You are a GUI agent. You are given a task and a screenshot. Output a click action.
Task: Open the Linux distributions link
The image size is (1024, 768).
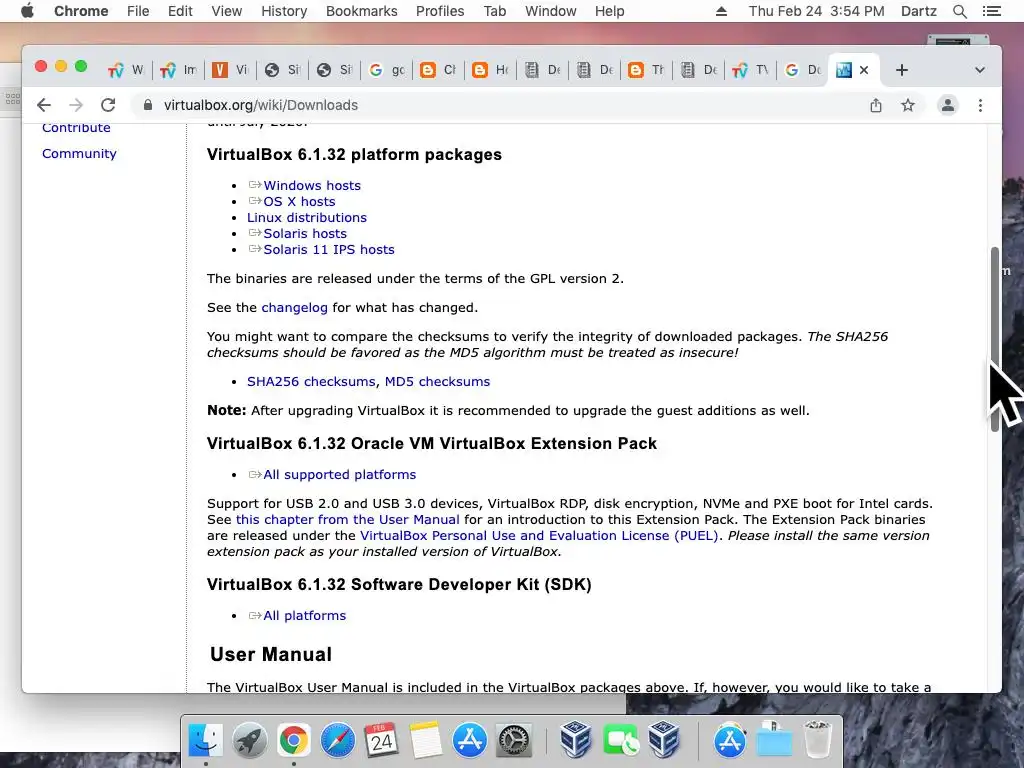[x=307, y=217]
